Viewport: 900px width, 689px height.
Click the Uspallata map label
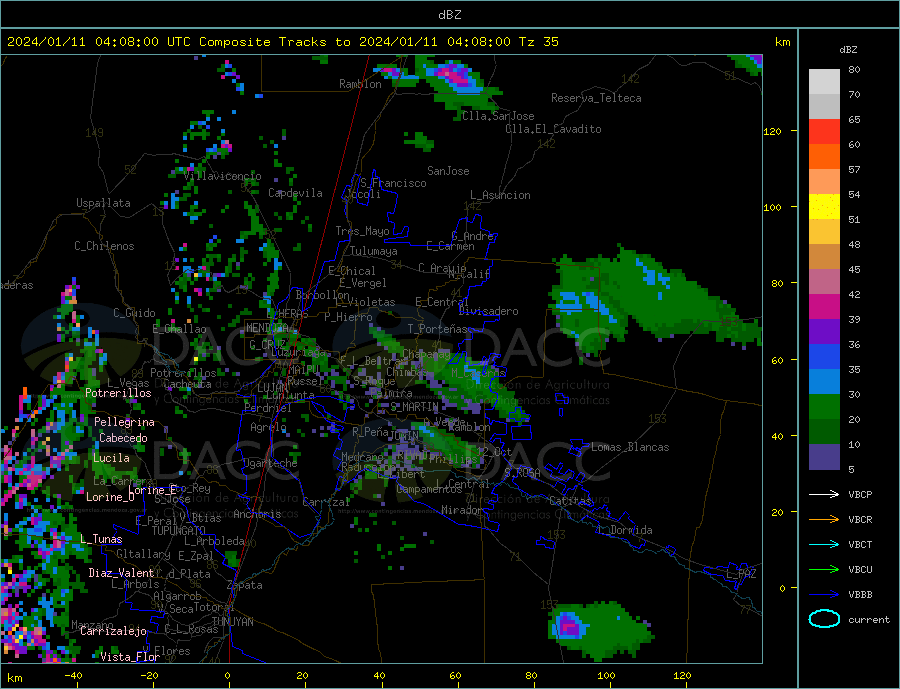tap(103, 203)
